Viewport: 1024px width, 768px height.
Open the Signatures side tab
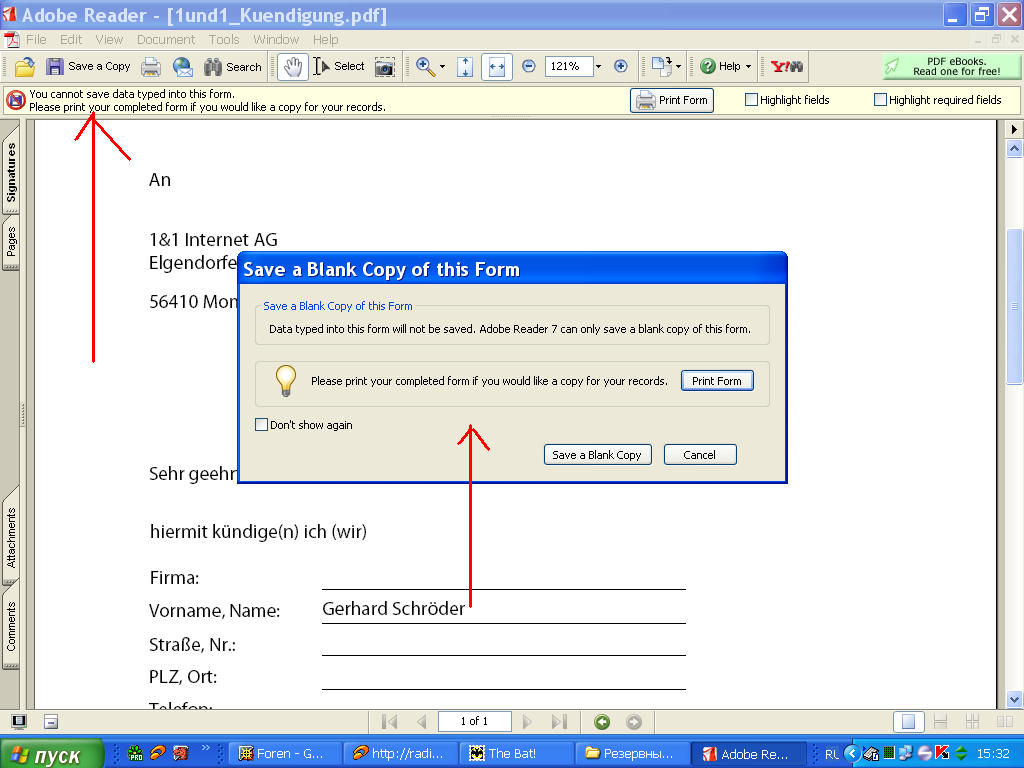(11, 171)
